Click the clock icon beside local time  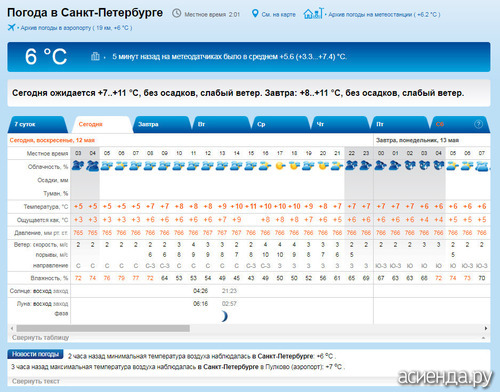click(x=176, y=13)
